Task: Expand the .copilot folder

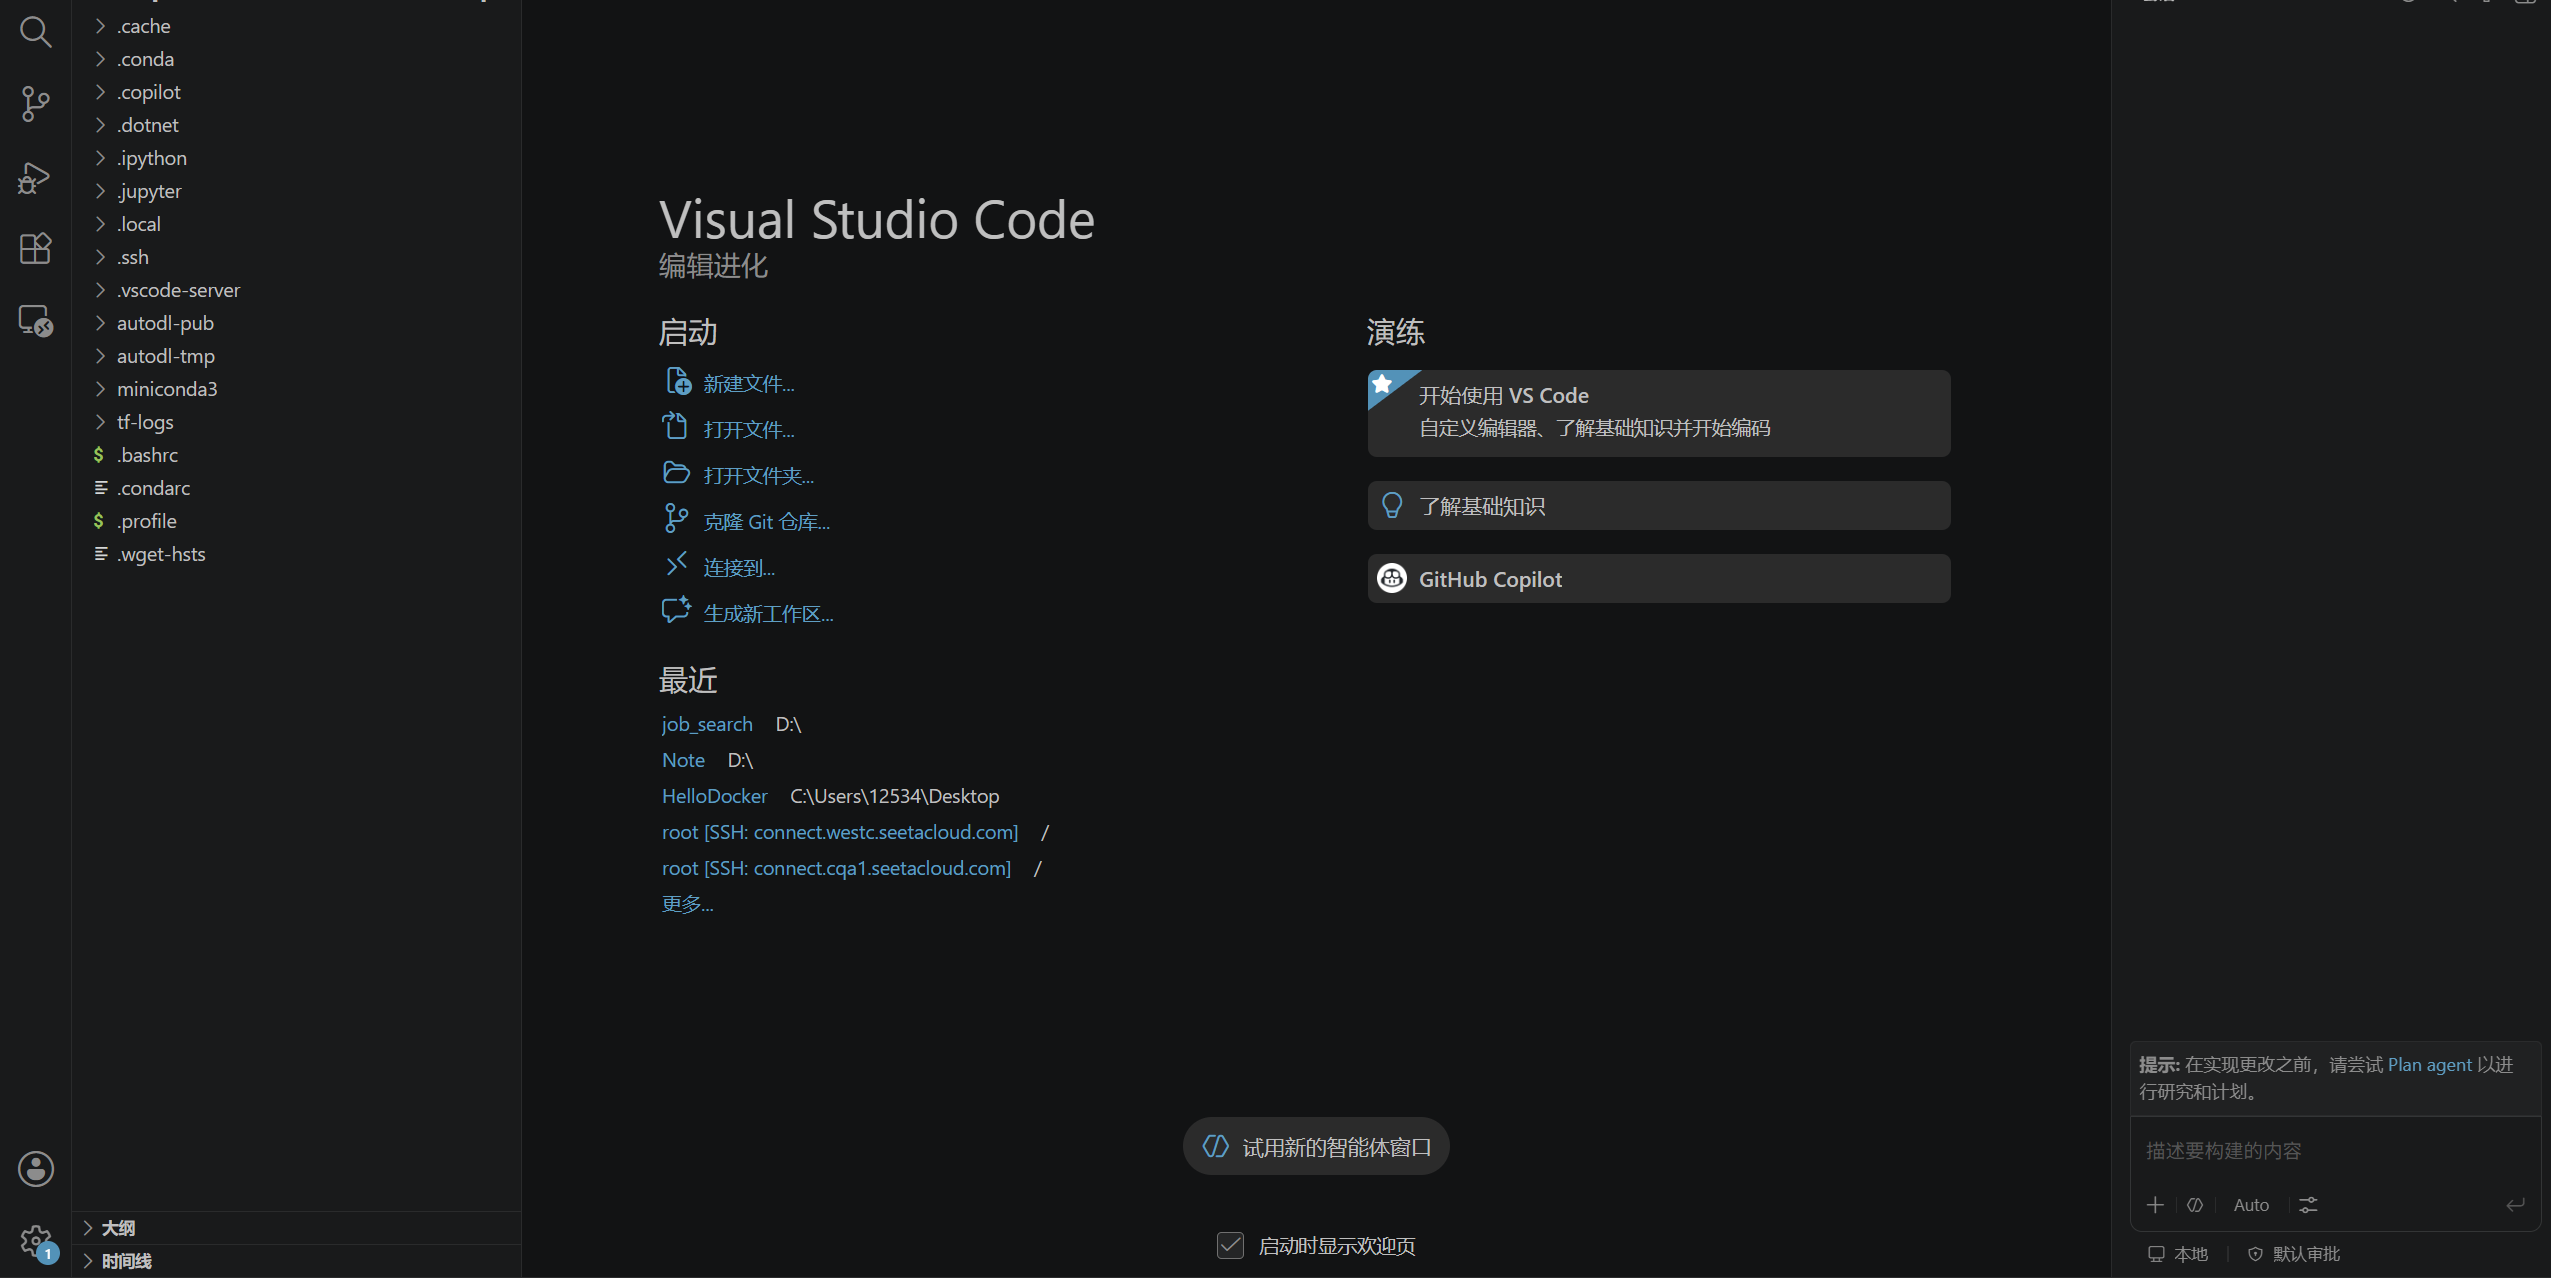Action: (x=296, y=92)
